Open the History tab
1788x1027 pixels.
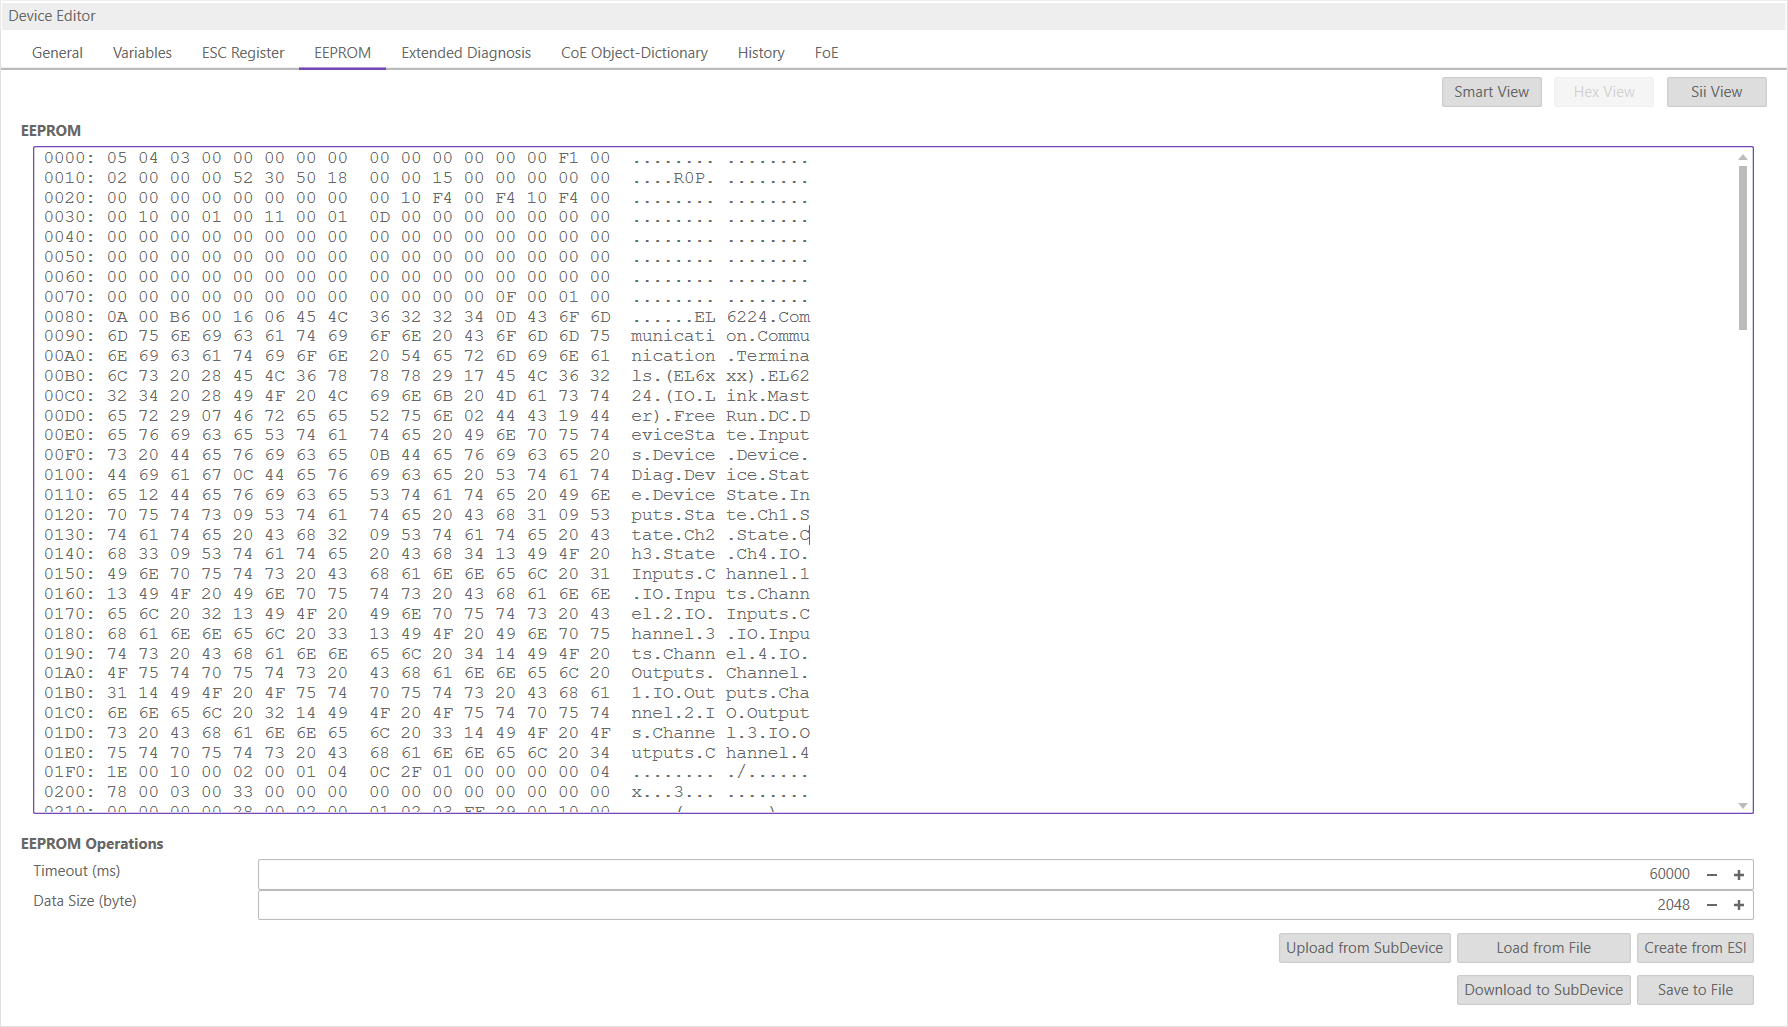[760, 52]
